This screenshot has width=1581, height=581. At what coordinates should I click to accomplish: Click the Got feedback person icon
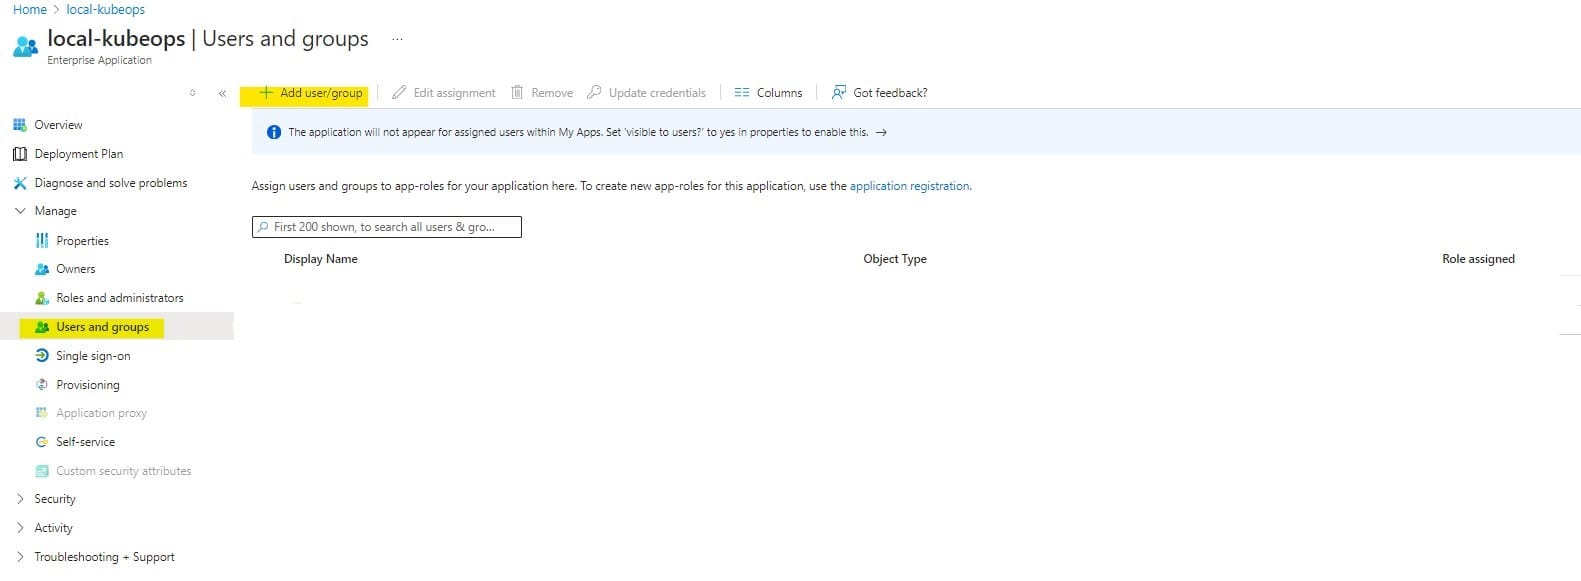839,93
